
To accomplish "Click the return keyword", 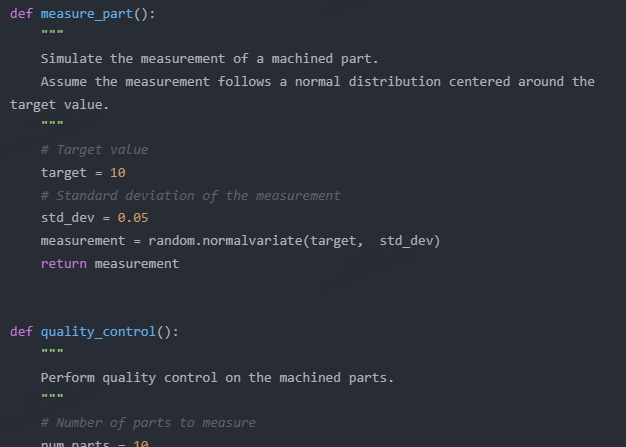I will (x=64, y=264).
